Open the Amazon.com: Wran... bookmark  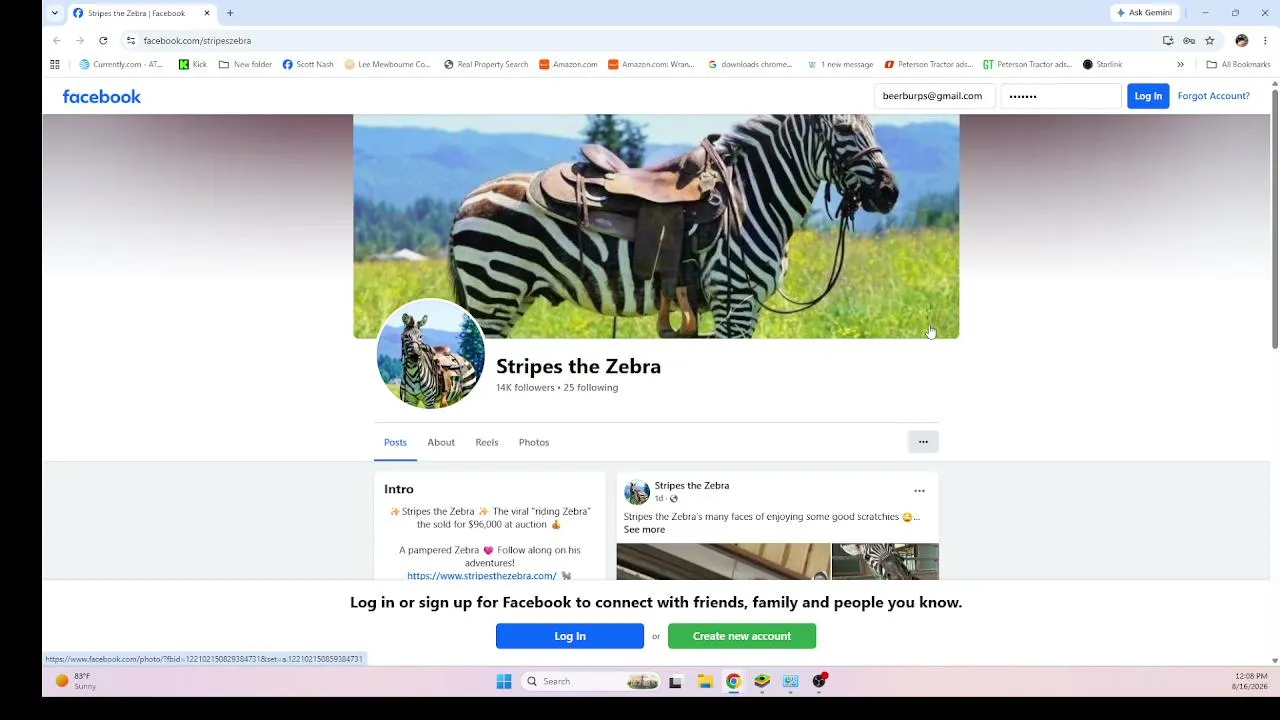coord(651,64)
